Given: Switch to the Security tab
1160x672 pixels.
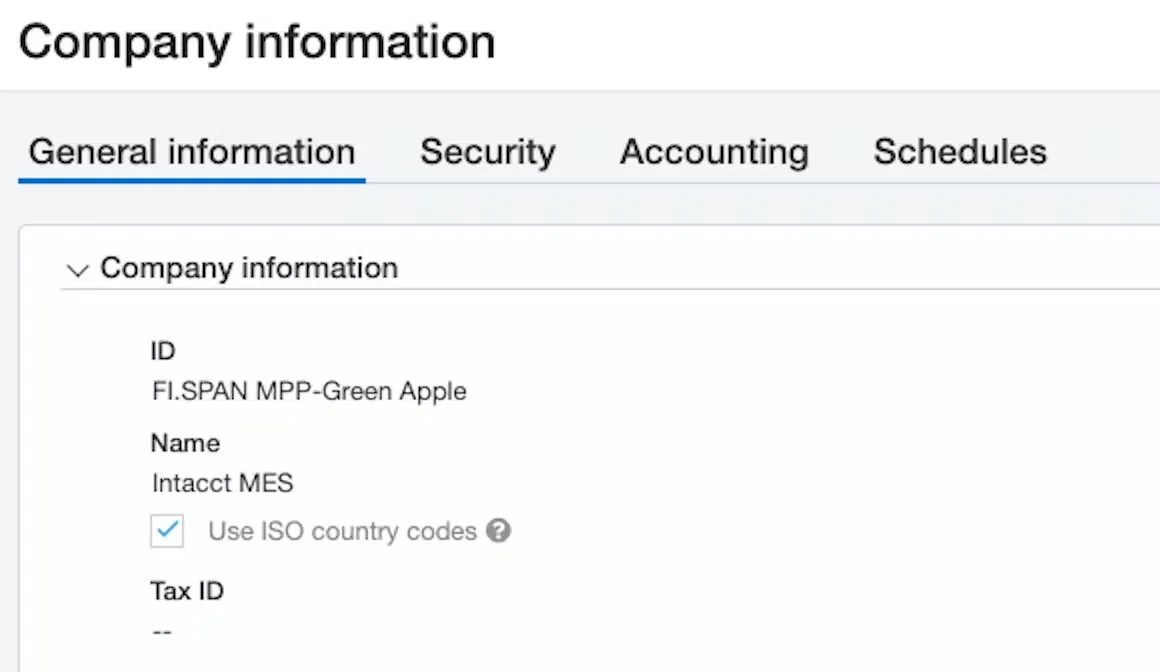Looking at the screenshot, I should (488, 152).
